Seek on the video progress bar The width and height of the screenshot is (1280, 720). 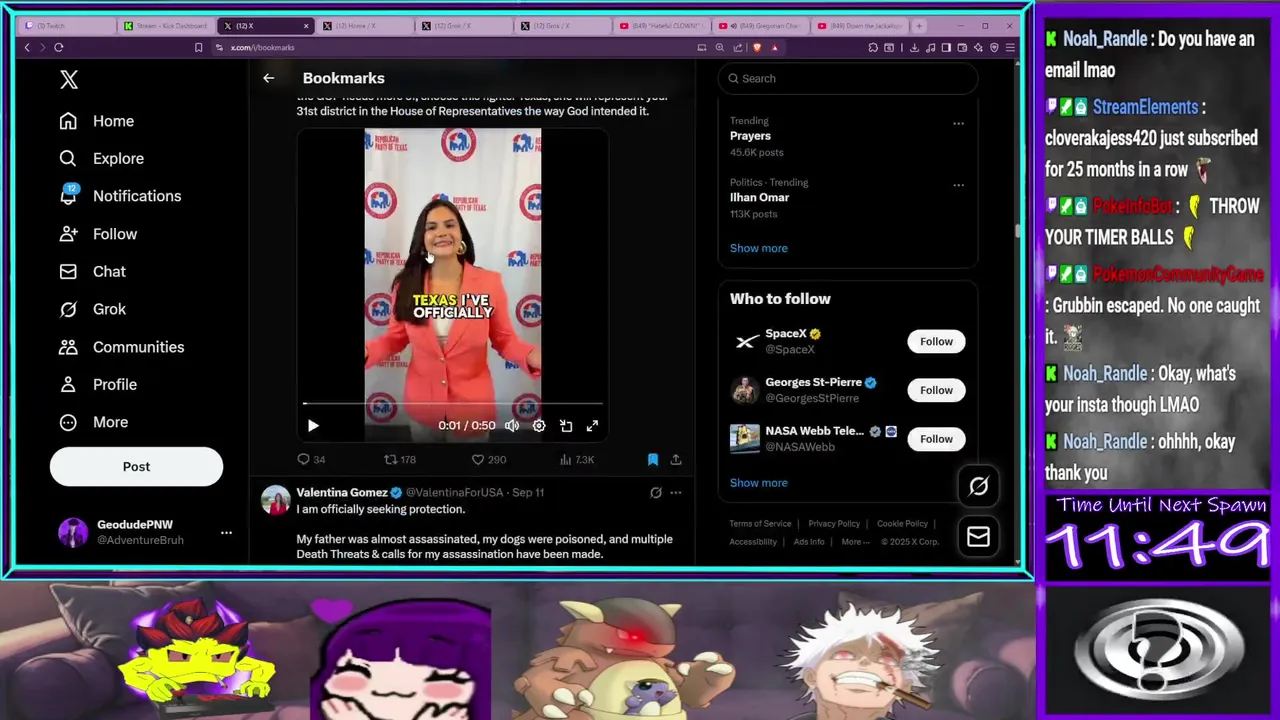453,404
